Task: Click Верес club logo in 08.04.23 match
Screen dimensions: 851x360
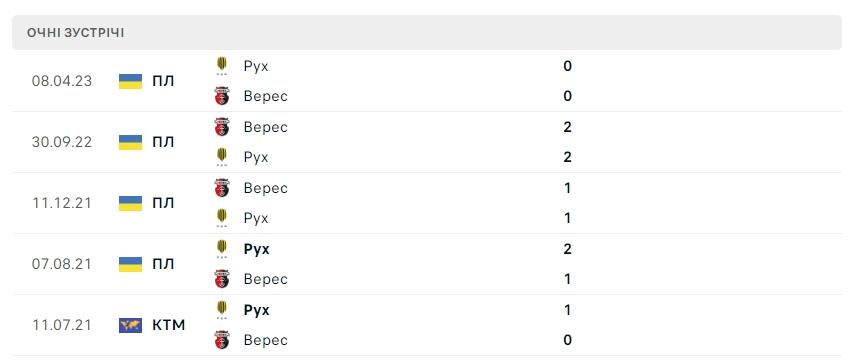Action: click(x=222, y=96)
